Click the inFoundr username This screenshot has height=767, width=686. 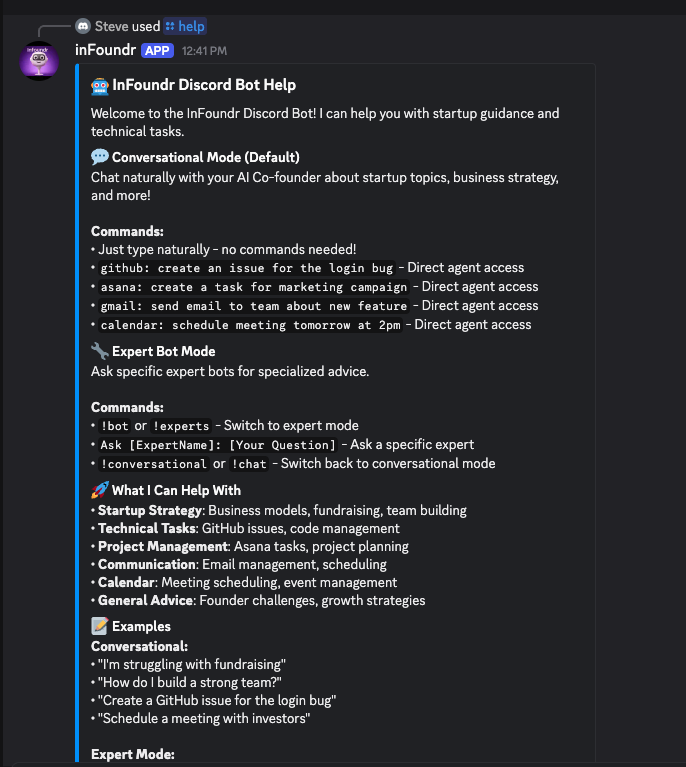(x=105, y=50)
